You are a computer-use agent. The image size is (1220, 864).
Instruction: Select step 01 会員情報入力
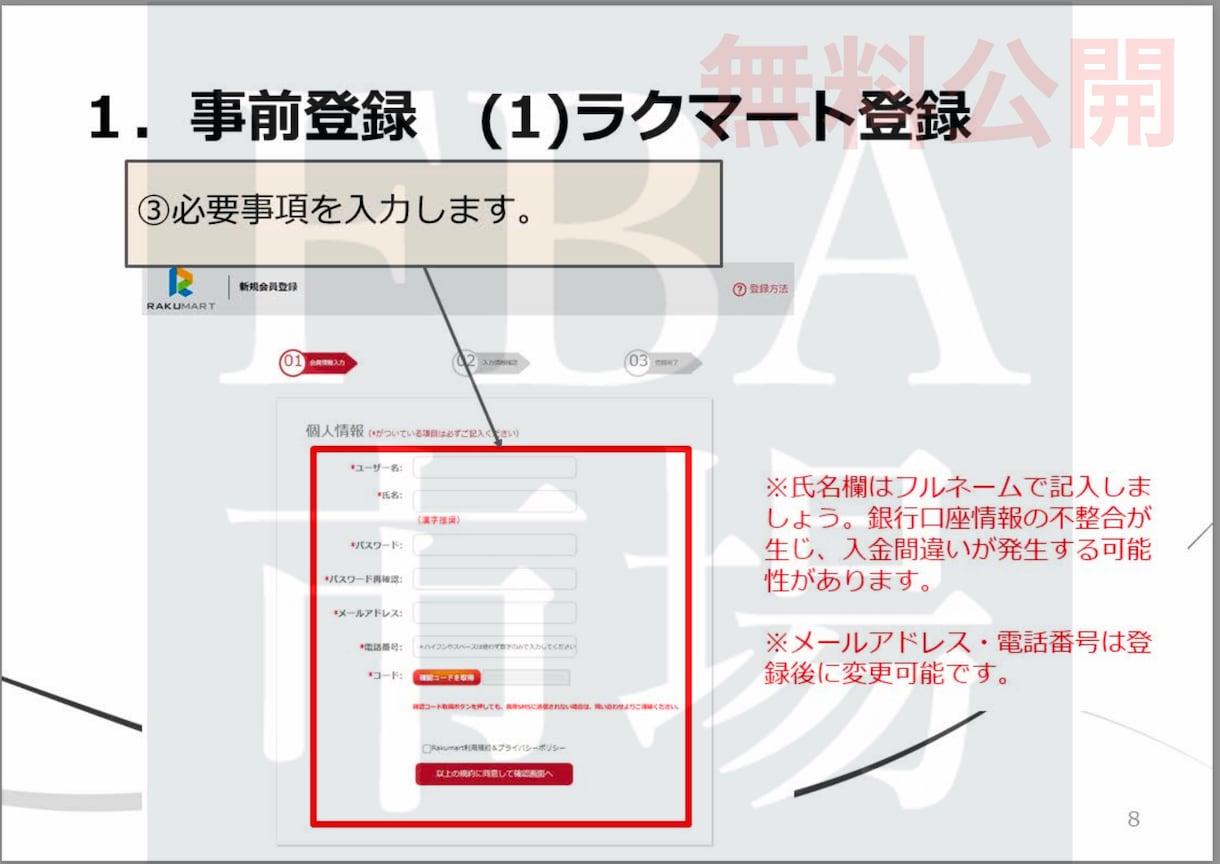[x=318, y=363]
